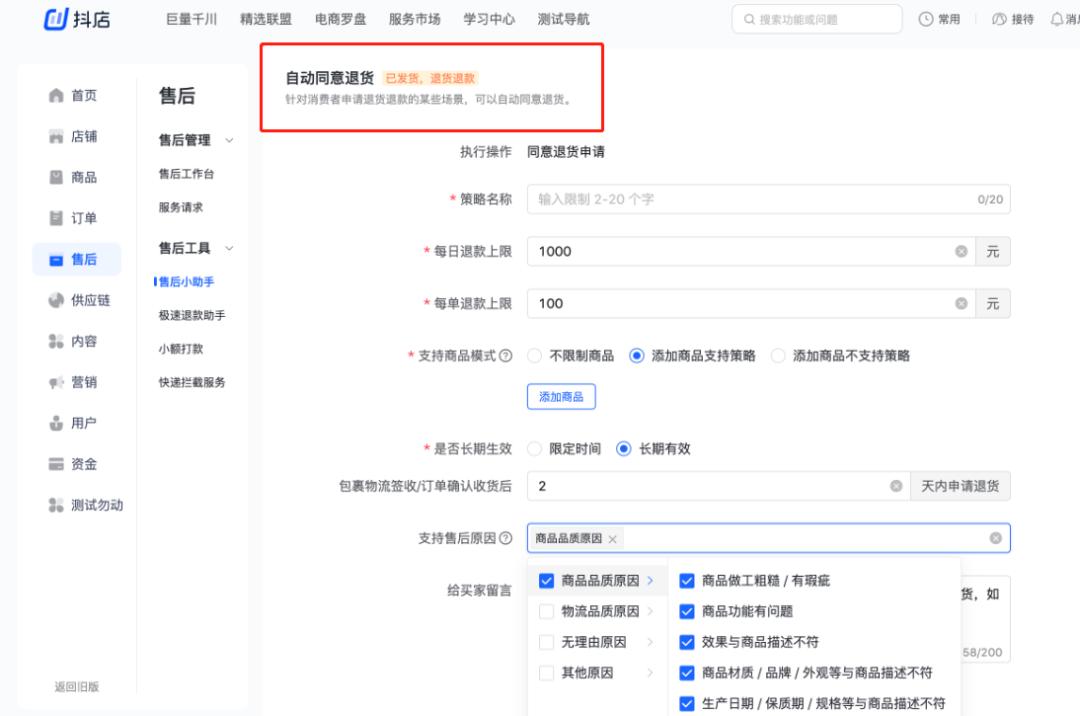
Task: Switch to the 学习中心 top menu
Action: (x=487, y=19)
